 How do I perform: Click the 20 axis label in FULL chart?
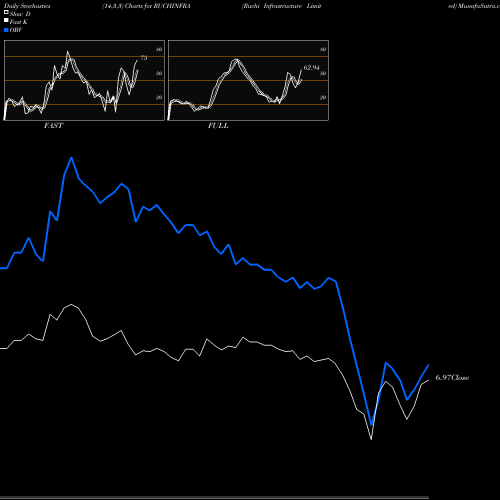pyautogui.click(x=323, y=97)
